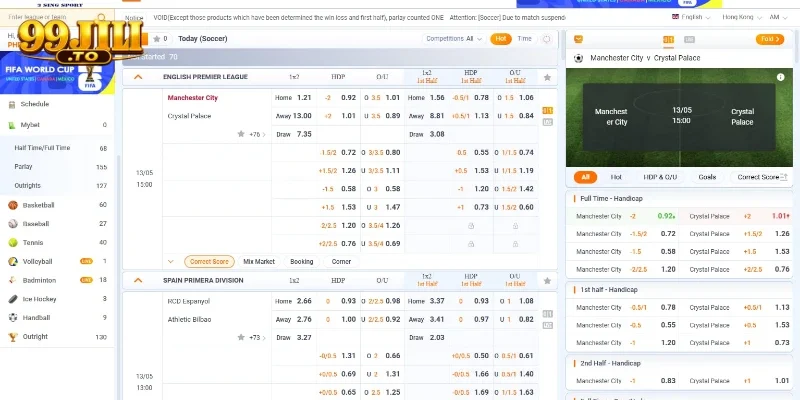800x400 pixels.
Task: Click the envelope icon in right panel
Action: pos(578,39)
